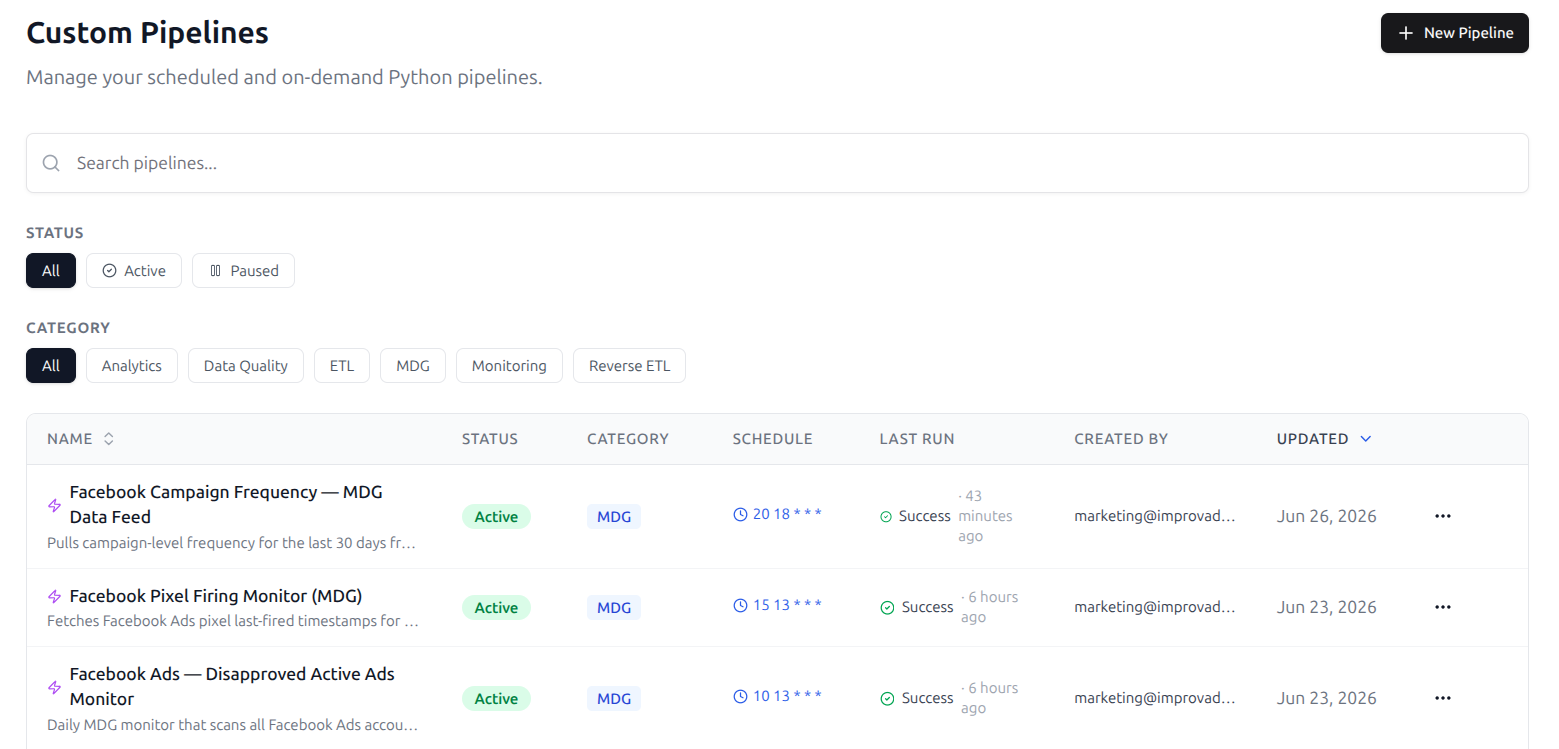Click the 20 18 * * * schedule text
This screenshot has height=749, width=1559.
pos(787,514)
